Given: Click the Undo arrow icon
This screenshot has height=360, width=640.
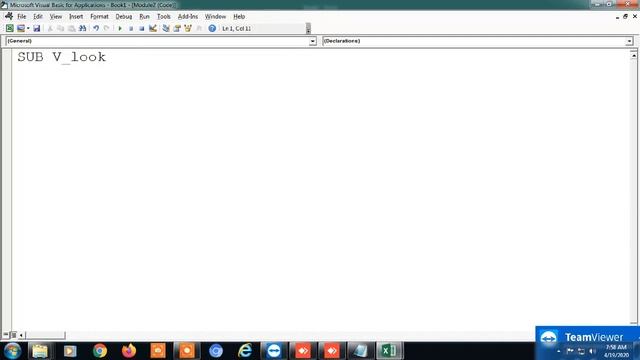Looking at the screenshot, I should pyautogui.click(x=96, y=28).
